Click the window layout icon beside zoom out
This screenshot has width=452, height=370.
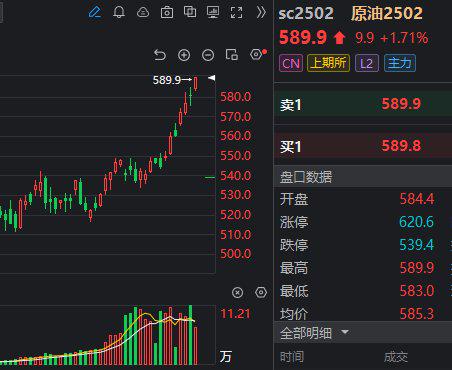[x=232, y=54]
